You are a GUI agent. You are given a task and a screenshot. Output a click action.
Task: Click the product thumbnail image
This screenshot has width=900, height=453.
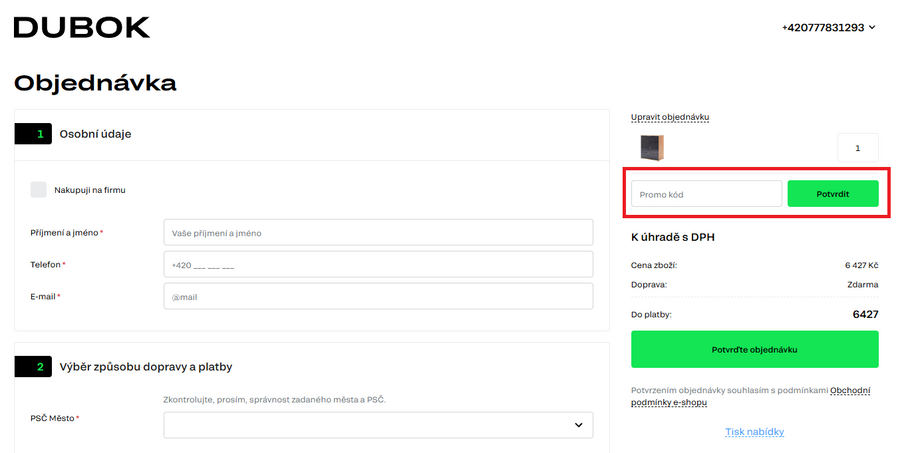(652, 148)
